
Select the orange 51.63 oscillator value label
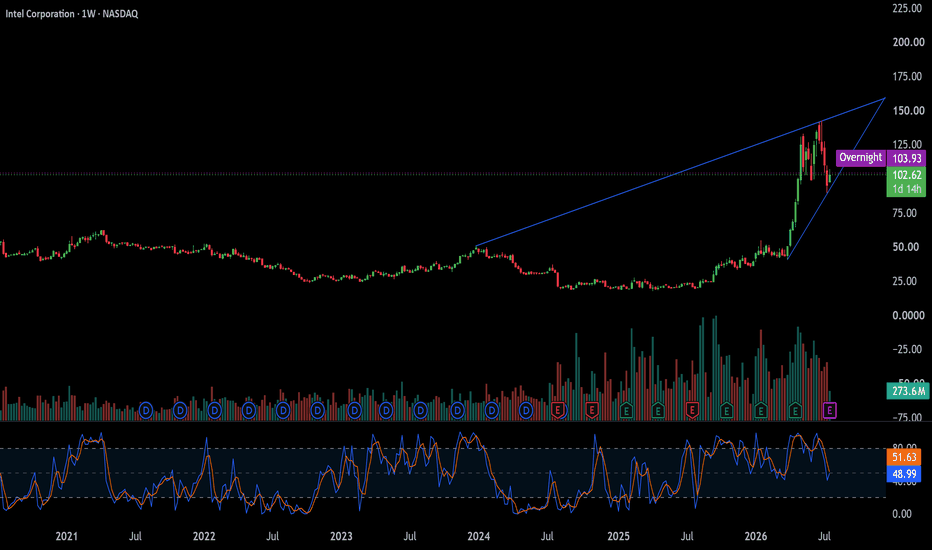(904, 457)
